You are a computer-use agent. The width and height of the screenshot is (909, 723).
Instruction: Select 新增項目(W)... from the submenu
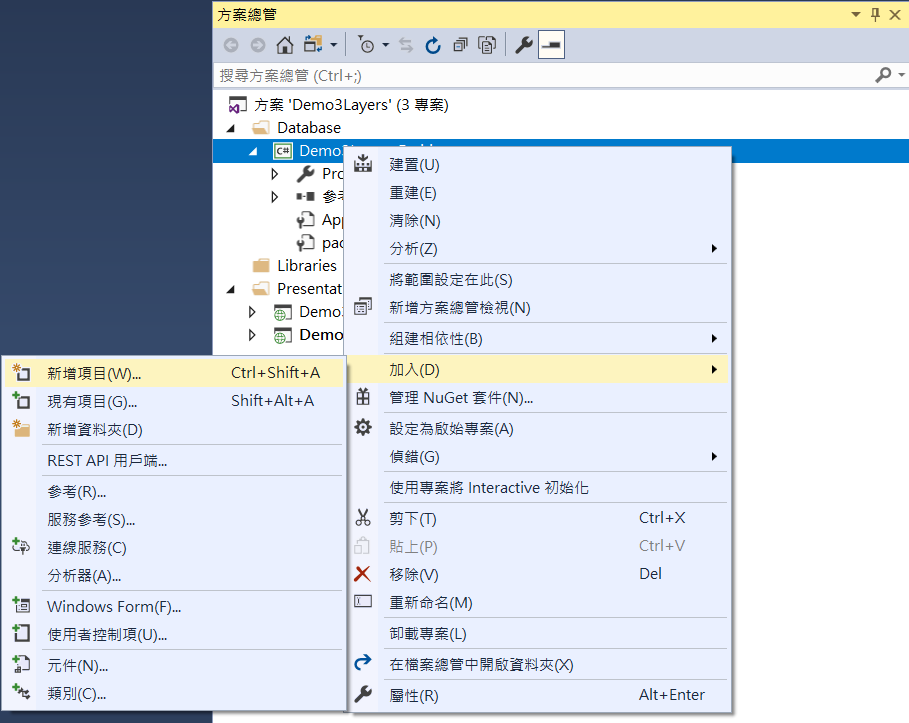point(94,373)
